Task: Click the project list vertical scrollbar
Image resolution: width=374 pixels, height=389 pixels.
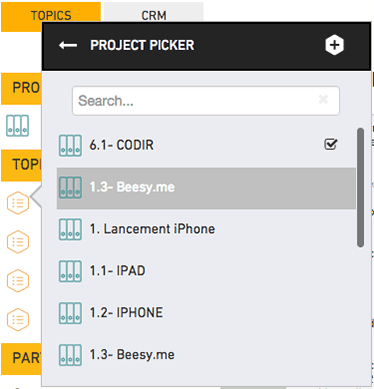Action: pos(360,187)
